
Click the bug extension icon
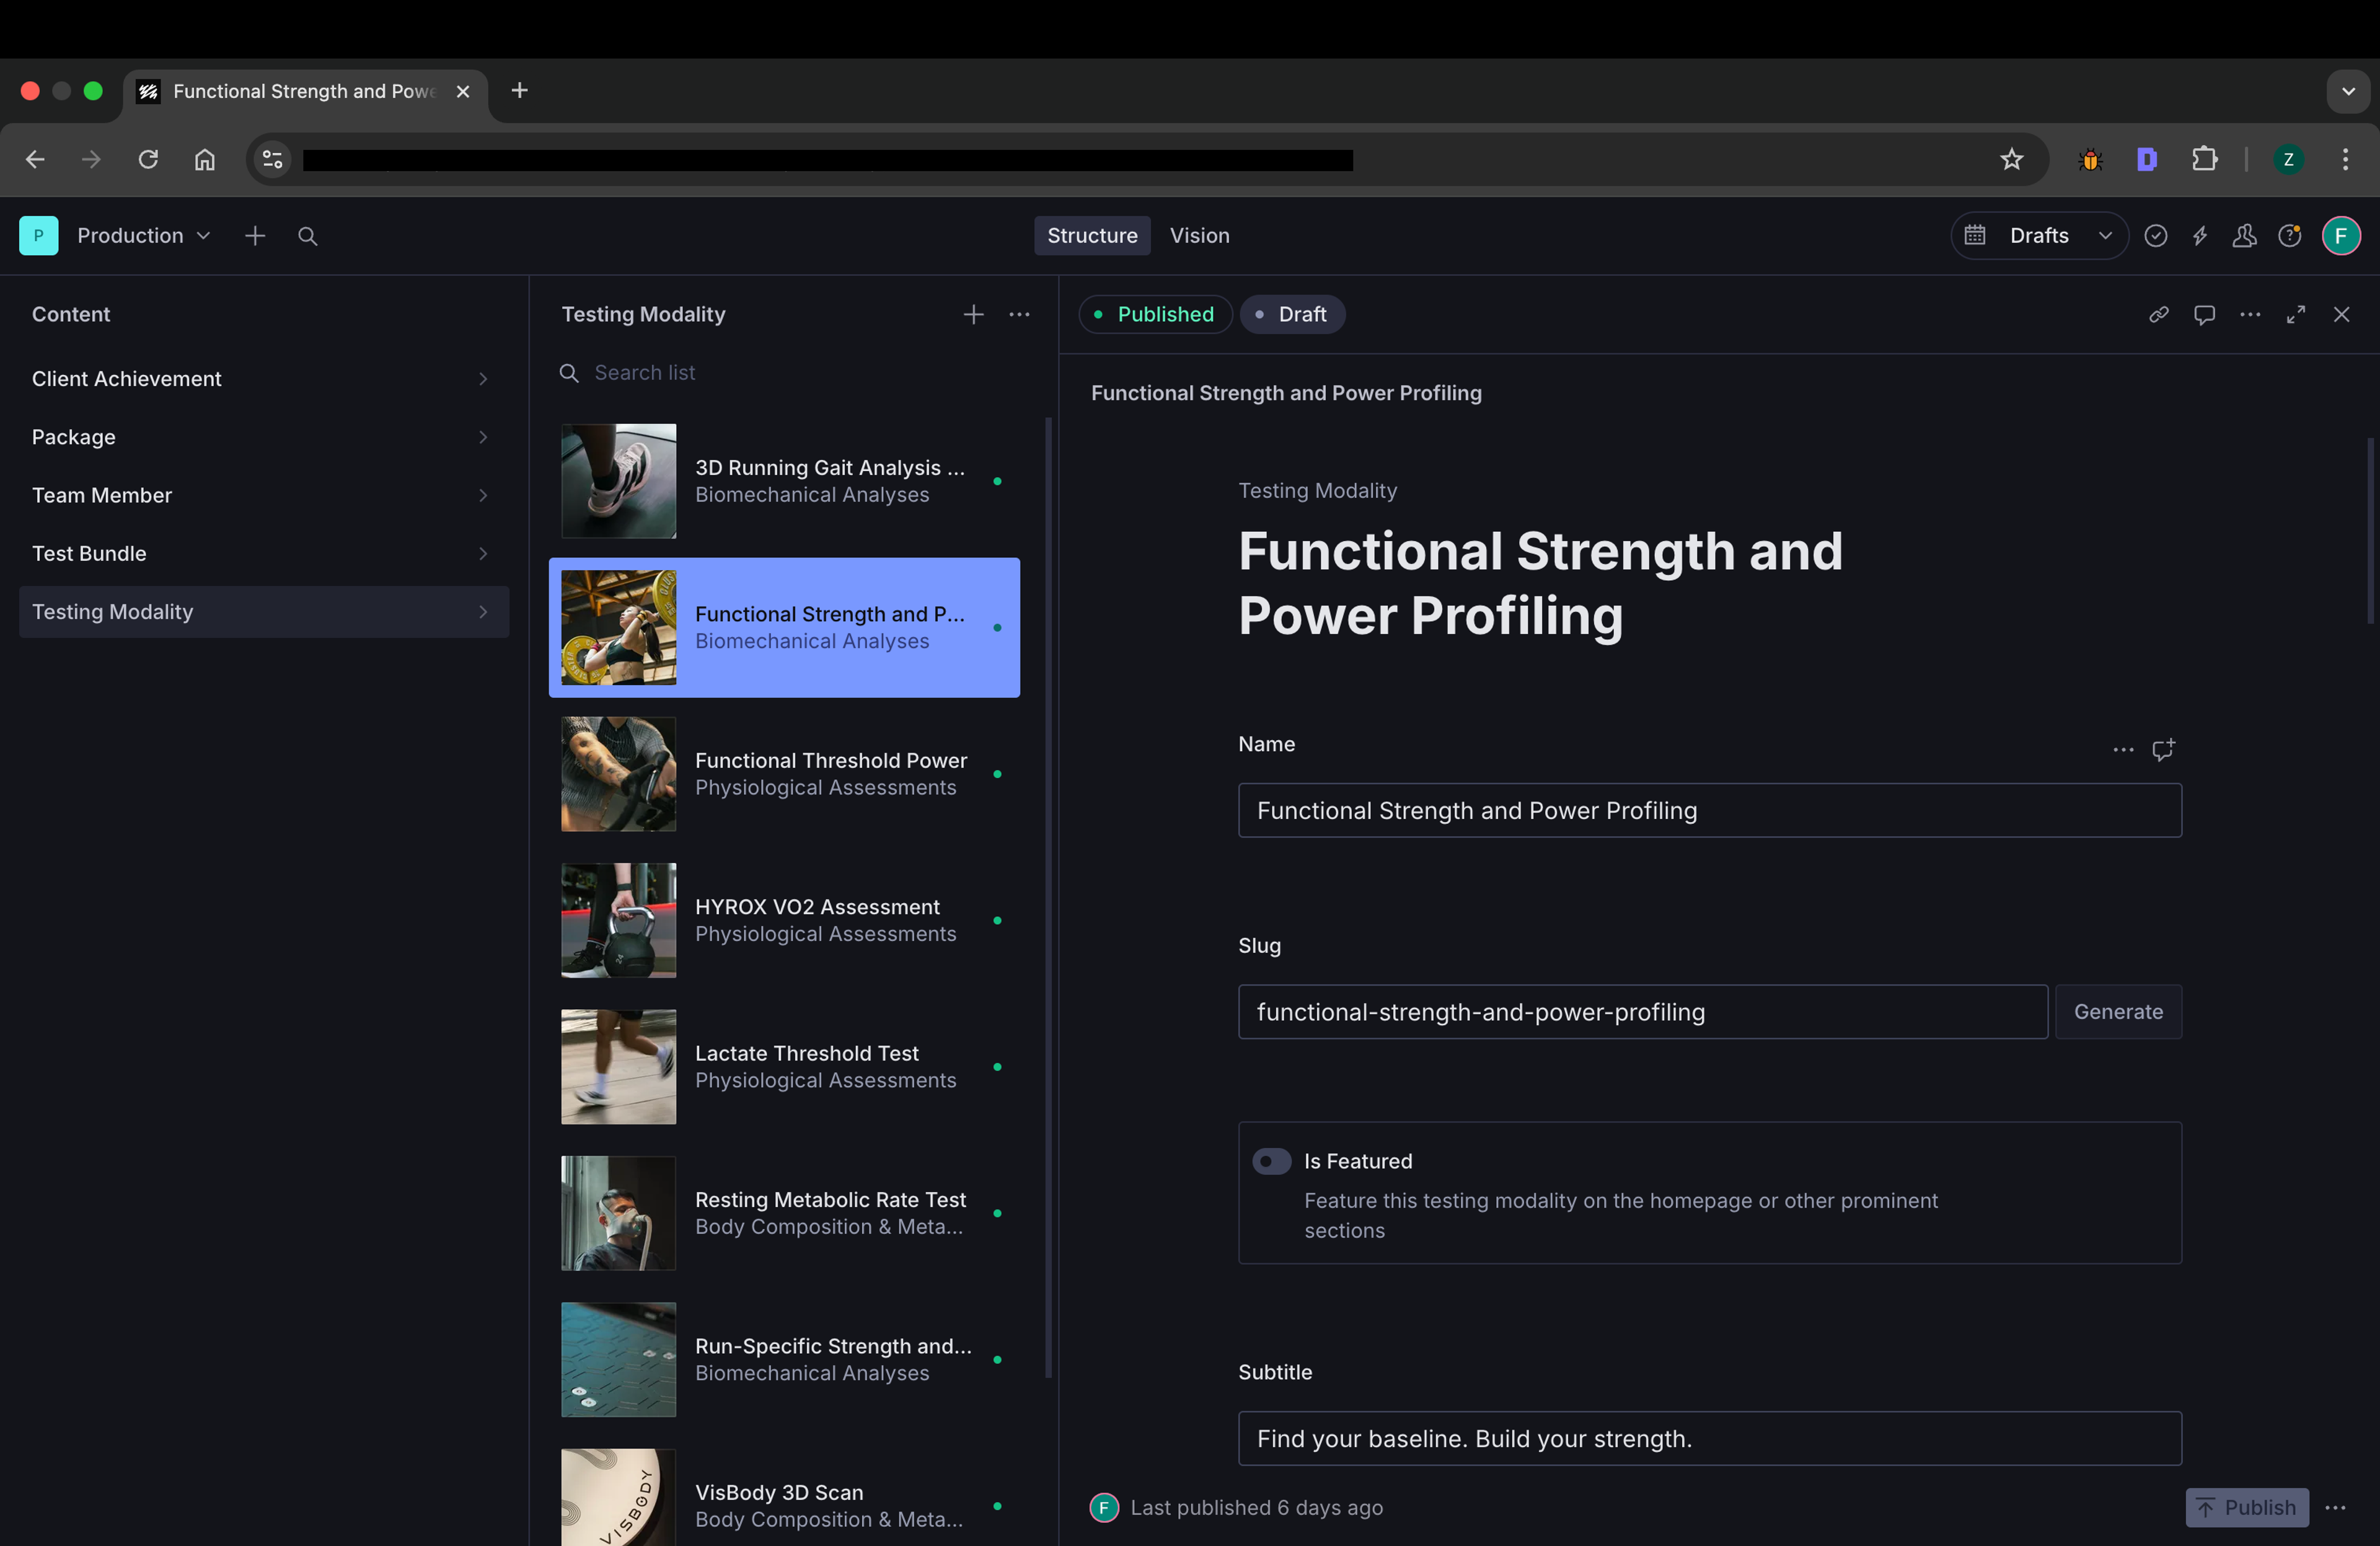click(2090, 160)
